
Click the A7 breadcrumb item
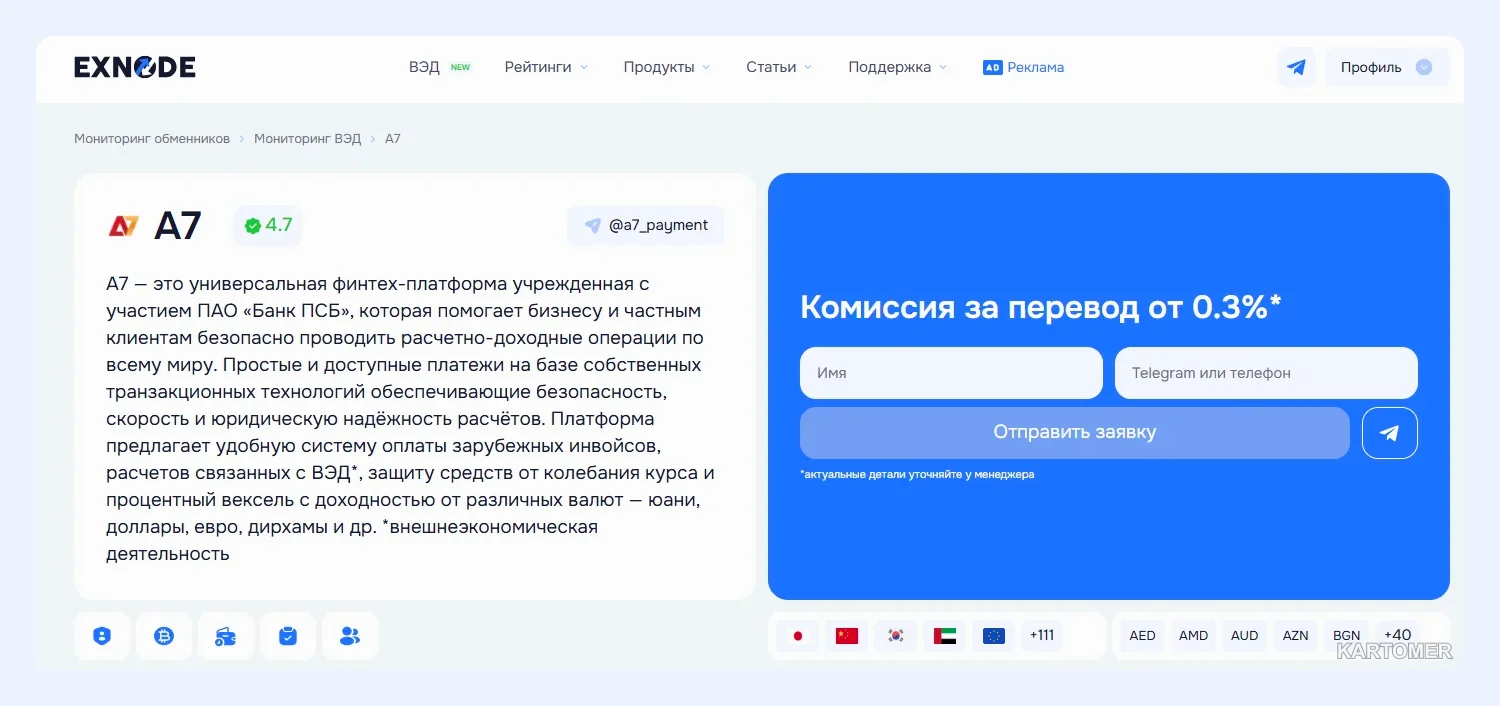pos(393,138)
